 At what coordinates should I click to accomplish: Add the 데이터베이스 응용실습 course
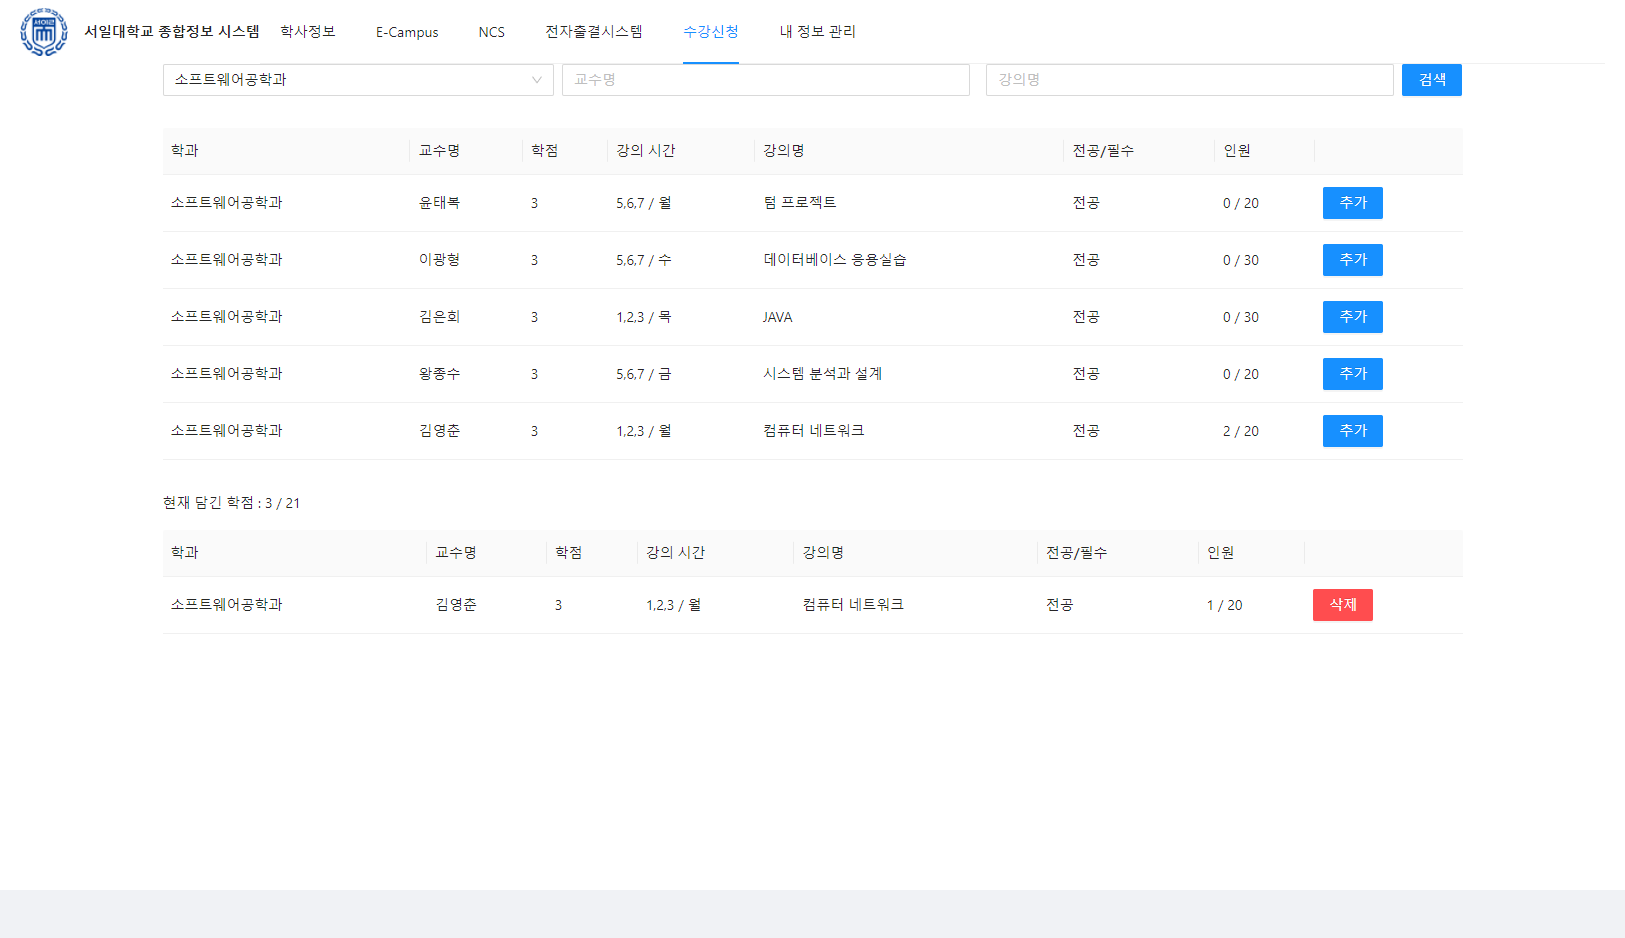click(x=1352, y=259)
